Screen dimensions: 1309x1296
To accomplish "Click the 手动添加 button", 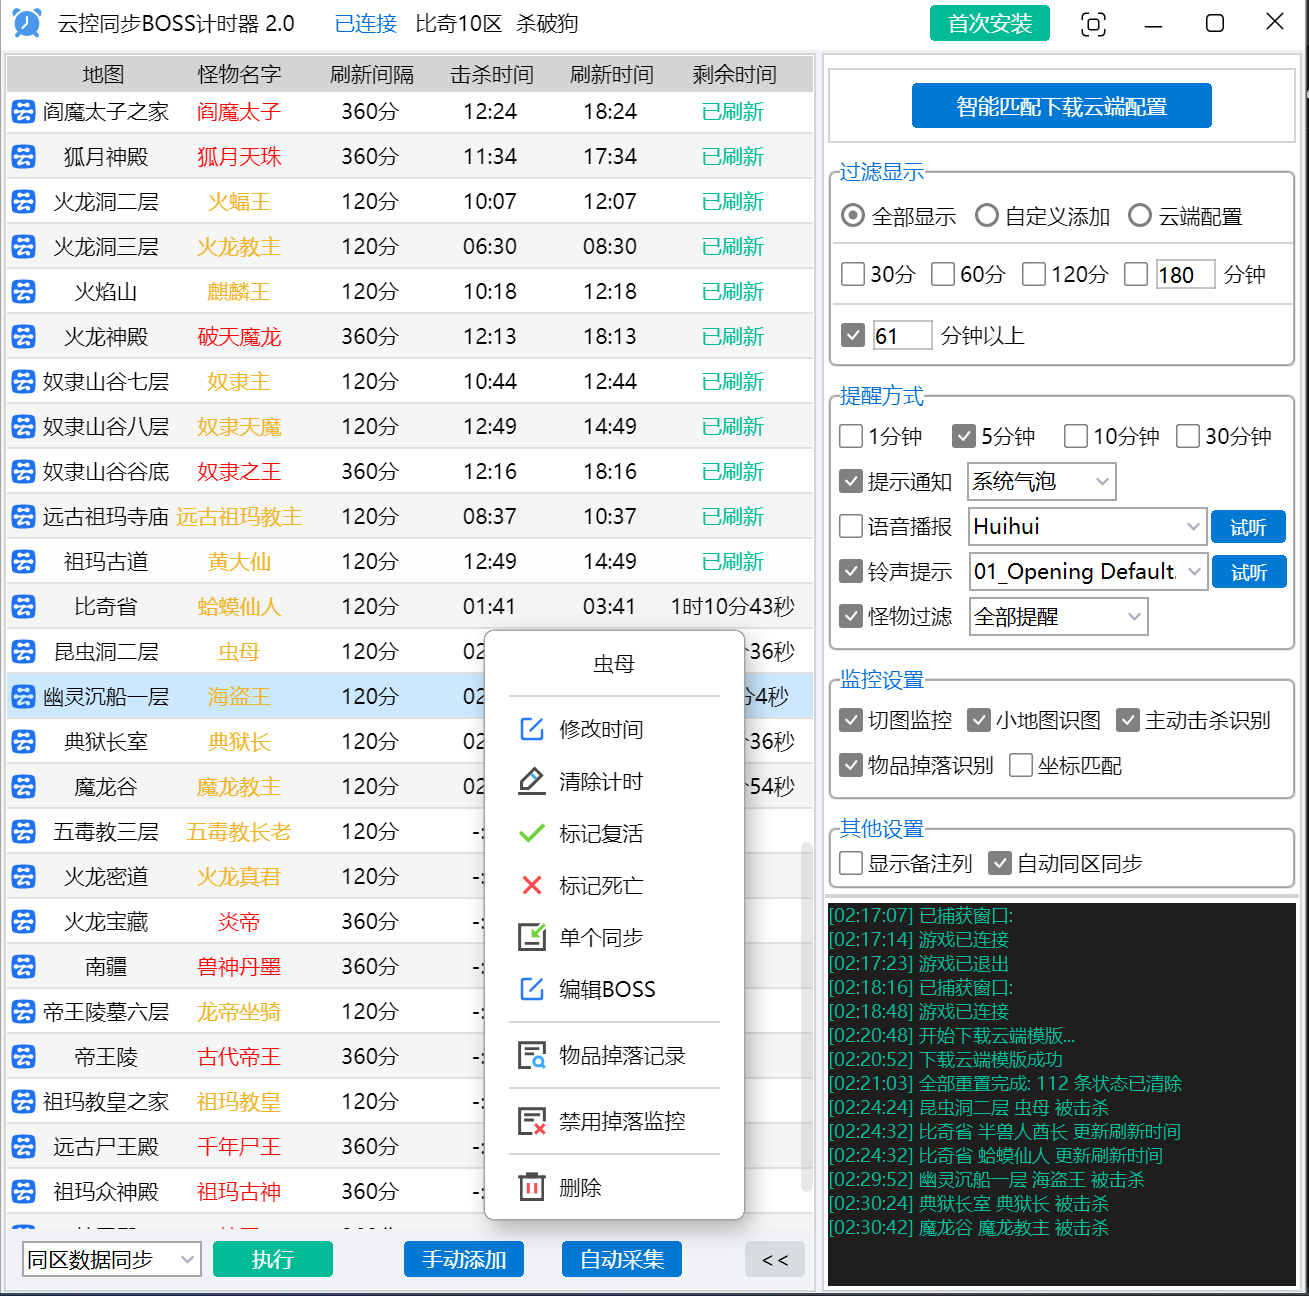I will click(464, 1259).
